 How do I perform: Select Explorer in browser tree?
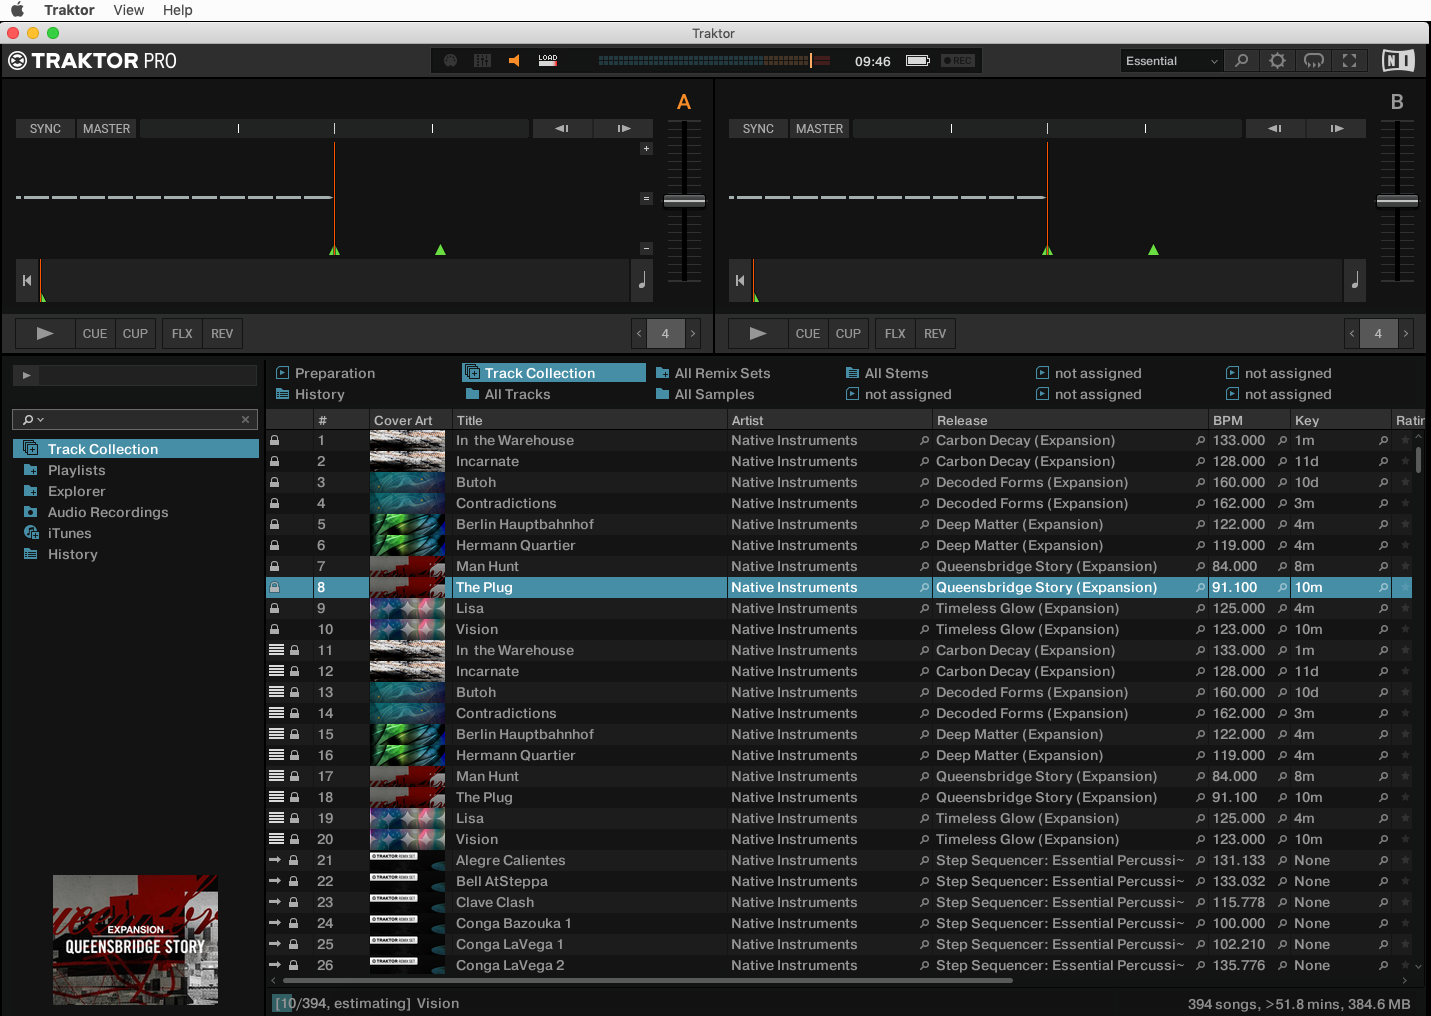pyautogui.click(x=76, y=491)
